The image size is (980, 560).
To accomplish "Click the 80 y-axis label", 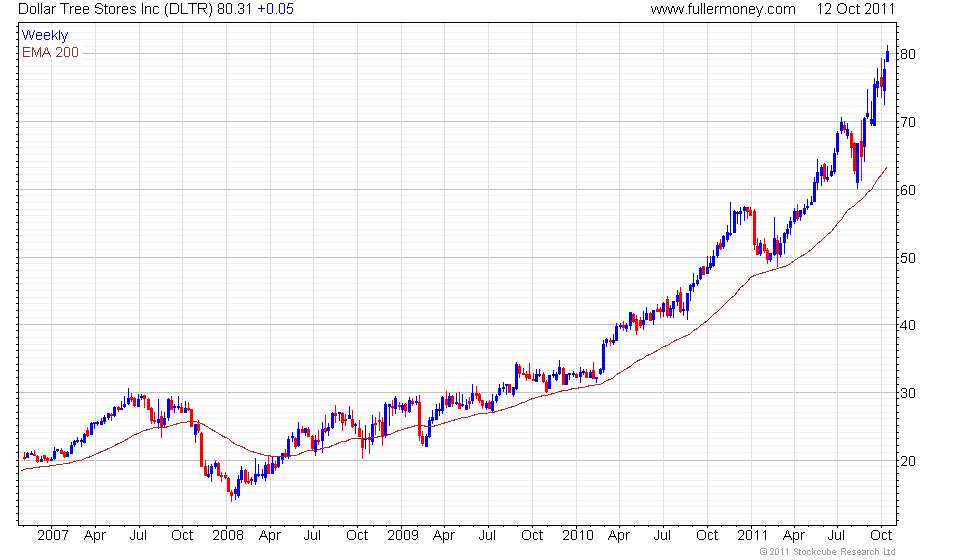I will [908, 54].
